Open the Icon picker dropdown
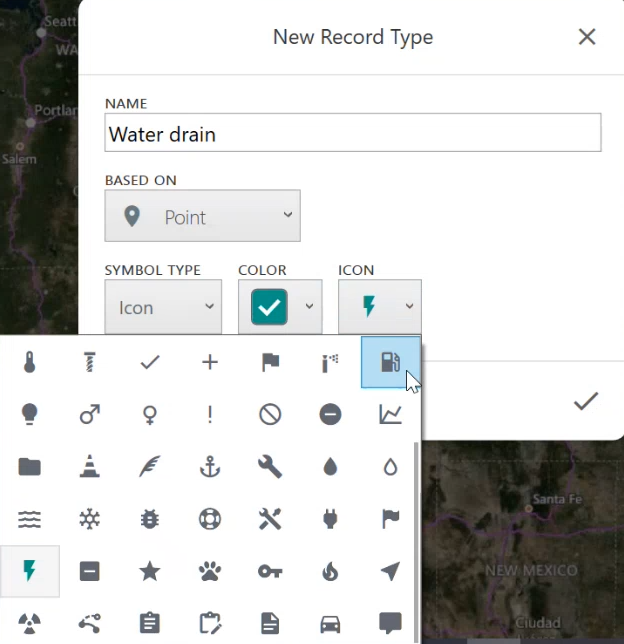 pos(380,307)
